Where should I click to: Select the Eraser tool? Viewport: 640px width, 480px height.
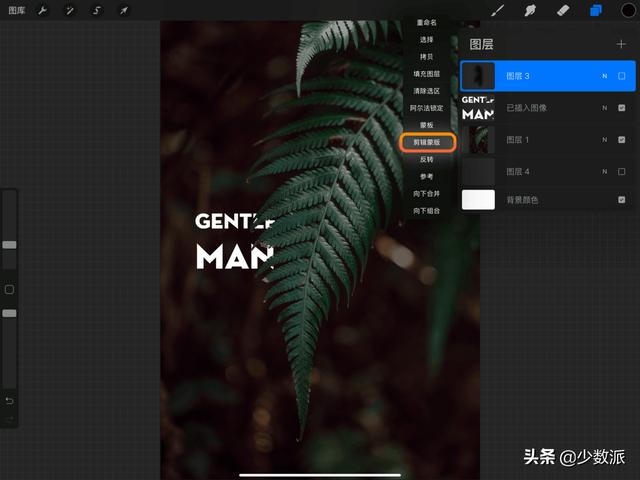click(562, 10)
